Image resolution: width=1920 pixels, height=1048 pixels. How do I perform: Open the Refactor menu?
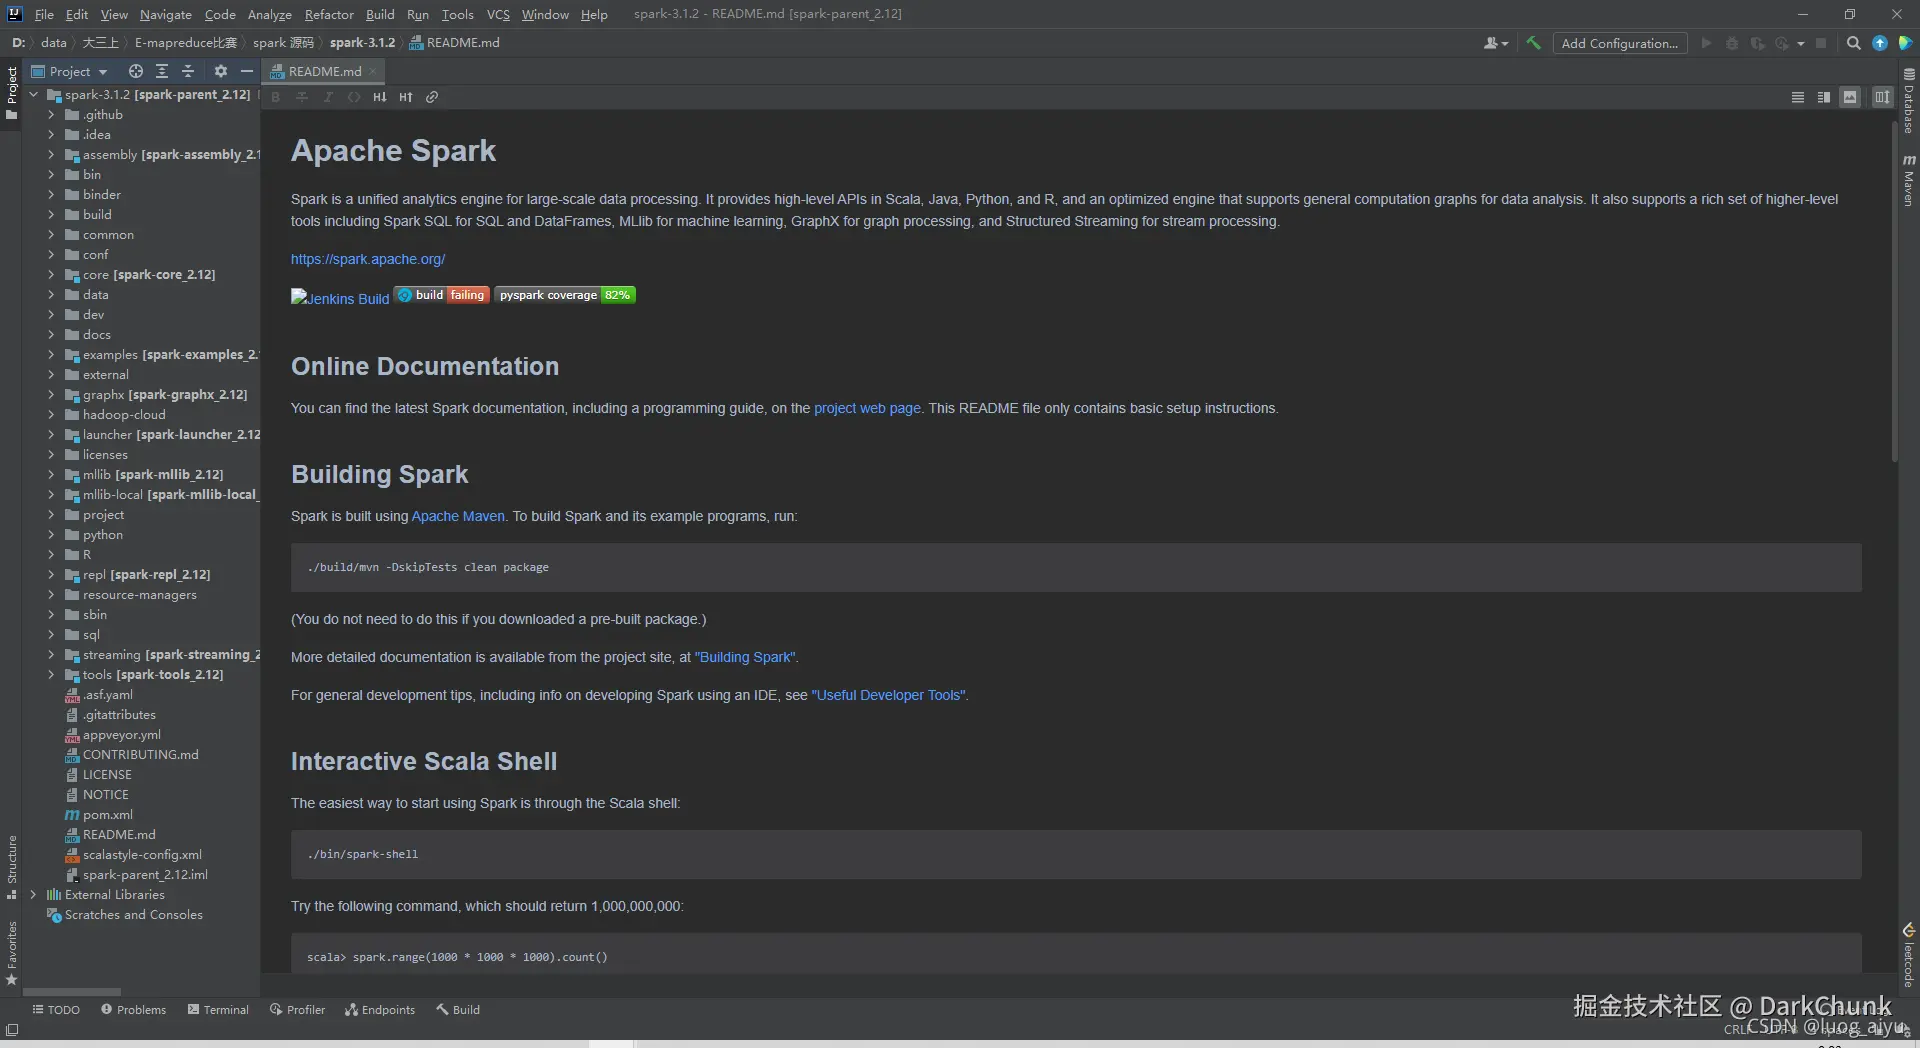click(x=329, y=14)
